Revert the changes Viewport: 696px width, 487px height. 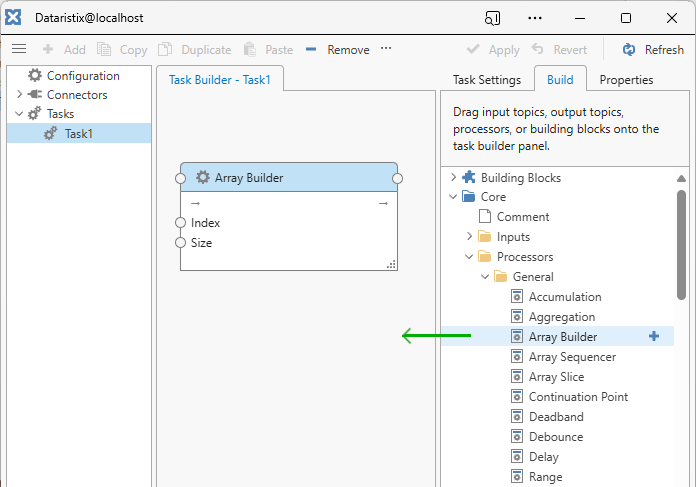(559, 49)
